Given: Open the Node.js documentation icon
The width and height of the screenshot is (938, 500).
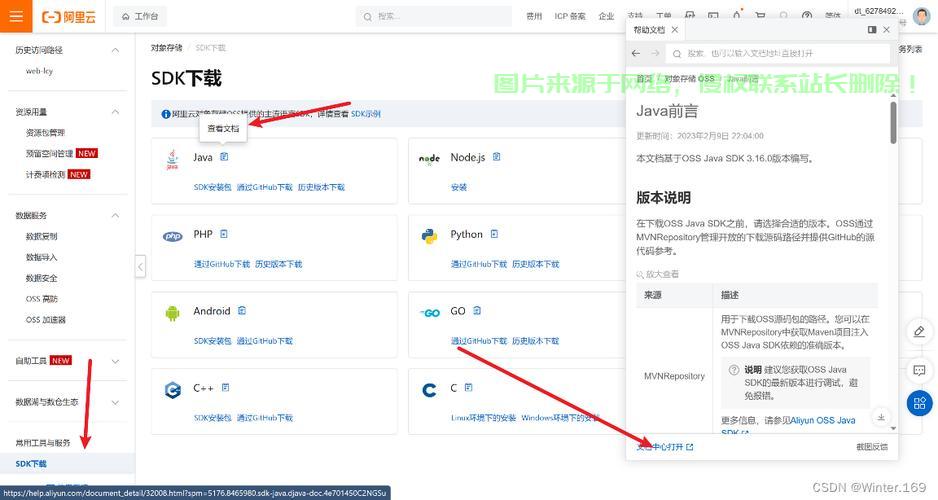Looking at the screenshot, I should point(497,157).
